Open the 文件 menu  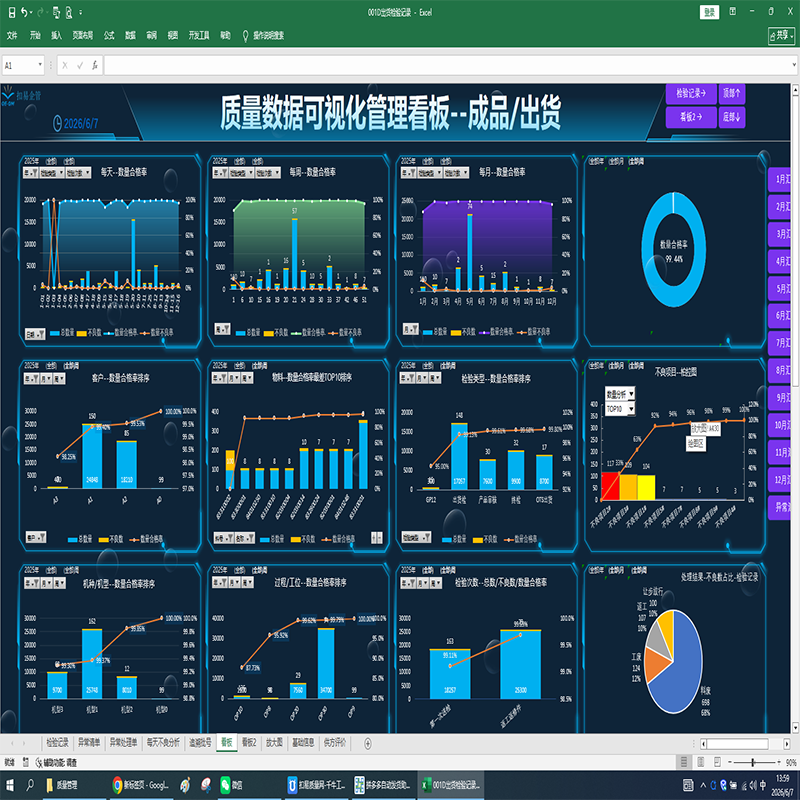point(12,35)
